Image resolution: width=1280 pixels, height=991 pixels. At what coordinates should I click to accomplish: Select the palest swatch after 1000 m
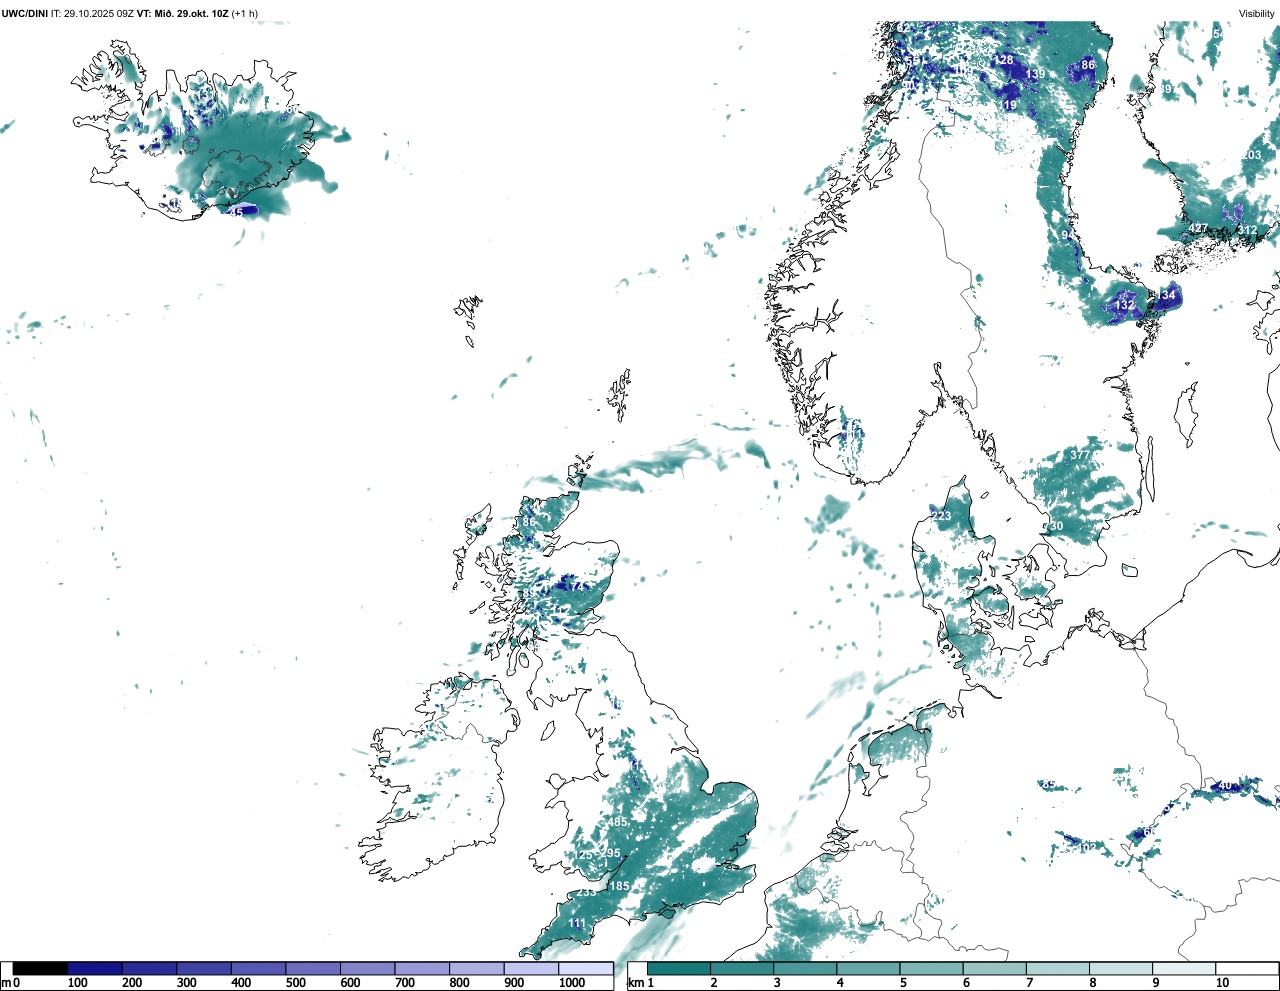[x=586, y=969]
